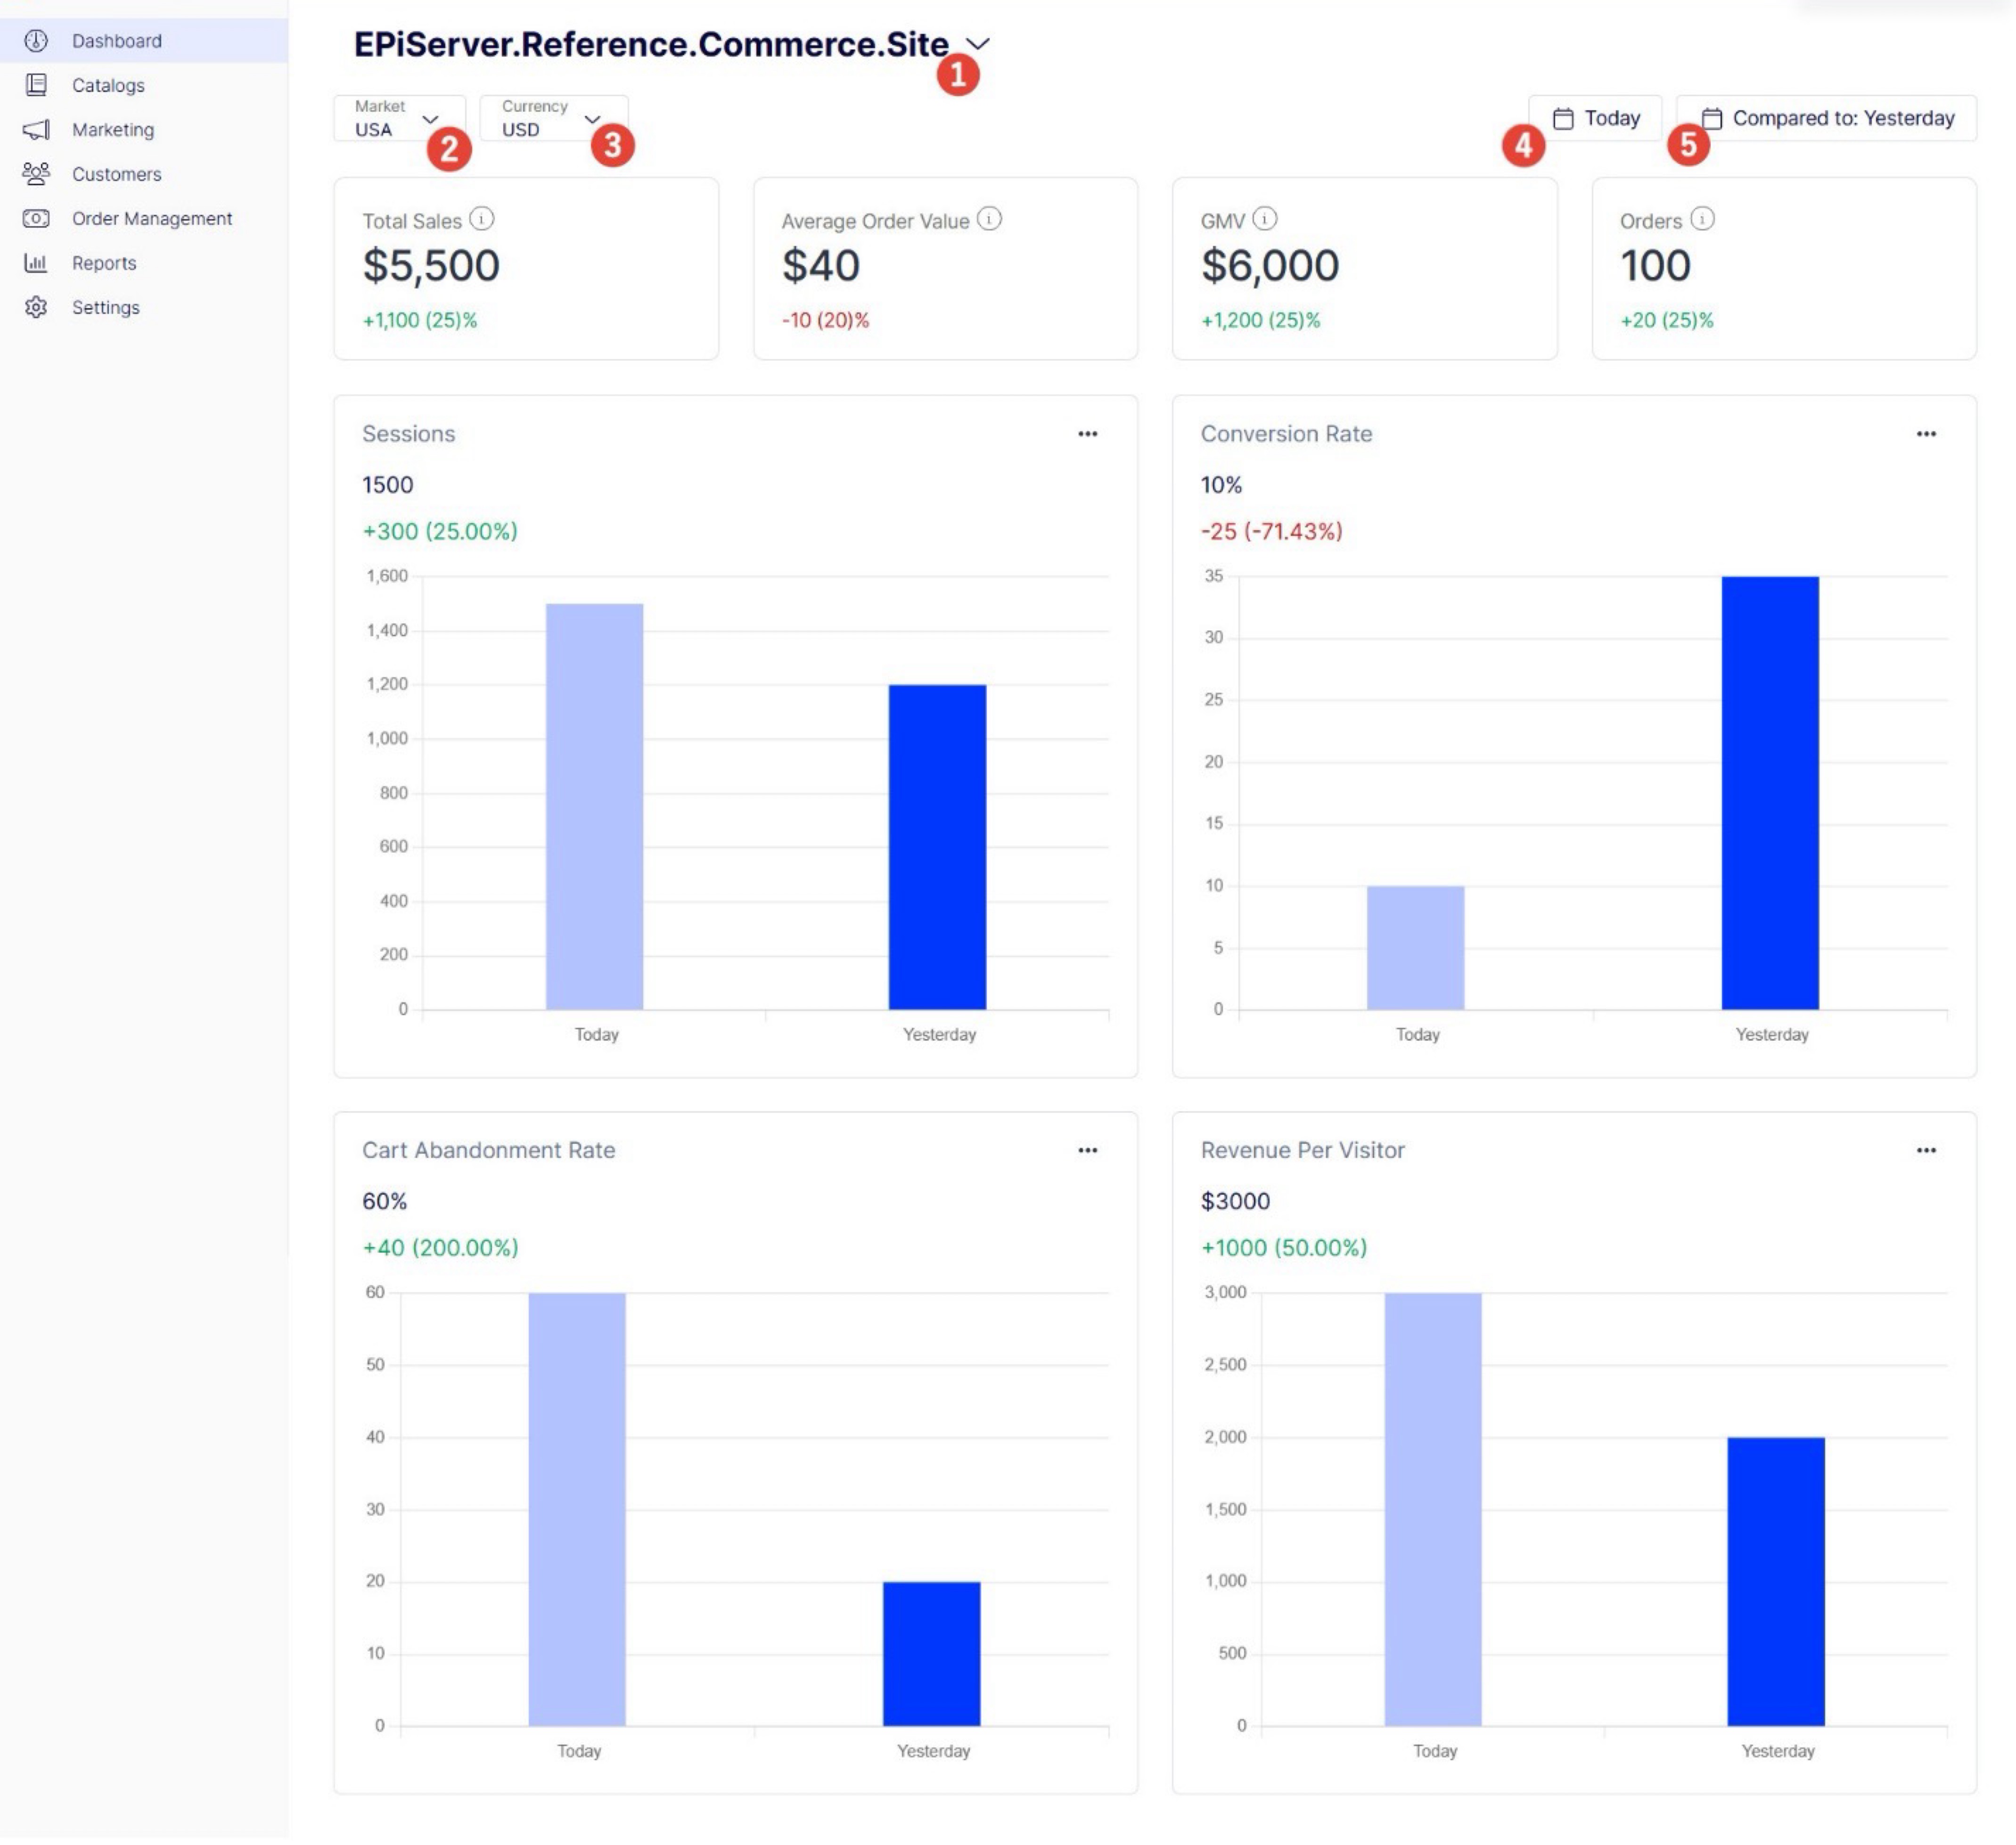Open Customers from the sidebar
This screenshot has width=2016, height=1845.
pyautogui.click(x=144, y=174)
